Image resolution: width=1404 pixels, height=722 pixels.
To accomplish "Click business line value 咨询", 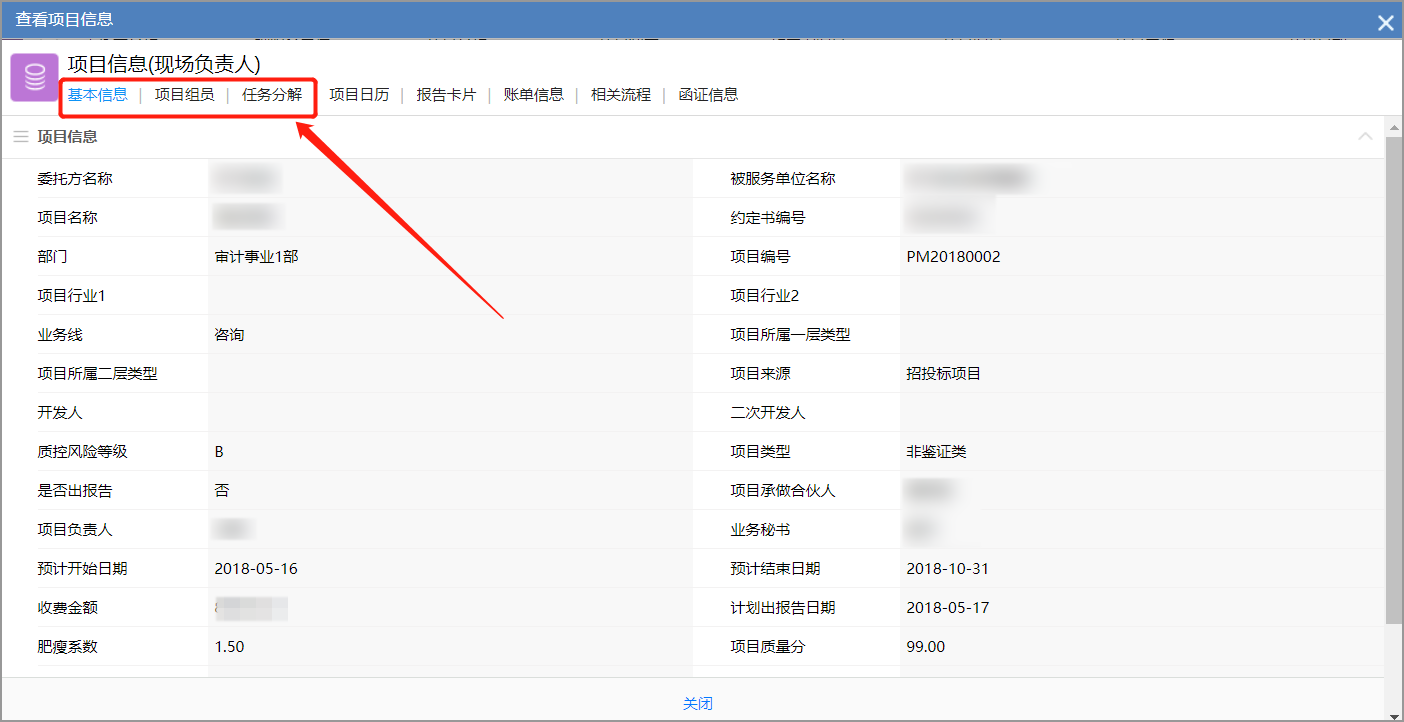I will tap(229, 335).
